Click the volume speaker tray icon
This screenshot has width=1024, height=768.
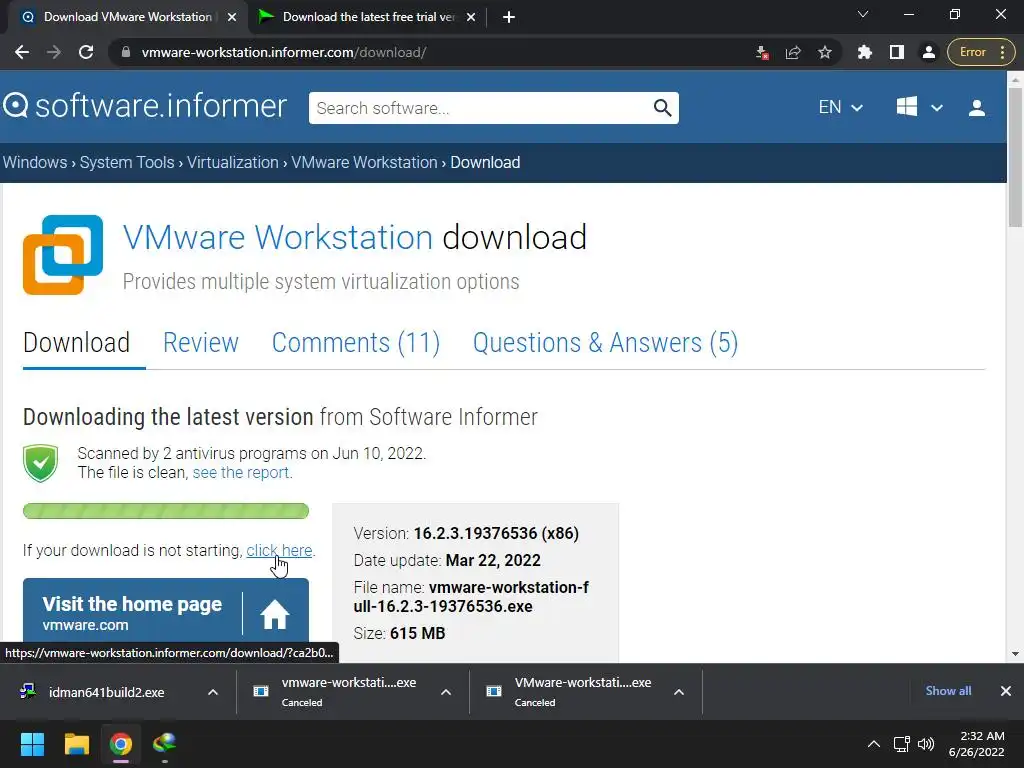925,744
